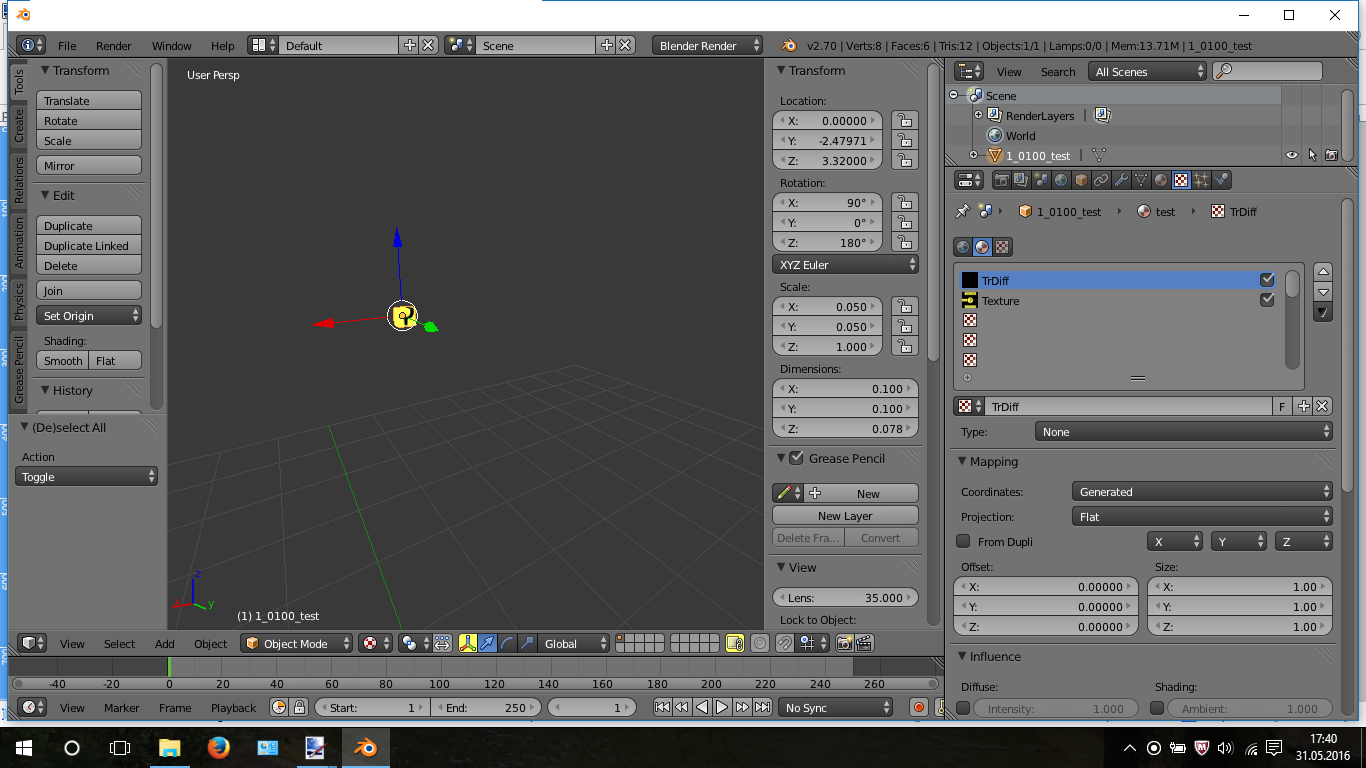Open the Constraints properties tab chain icon

point(1101,181)
